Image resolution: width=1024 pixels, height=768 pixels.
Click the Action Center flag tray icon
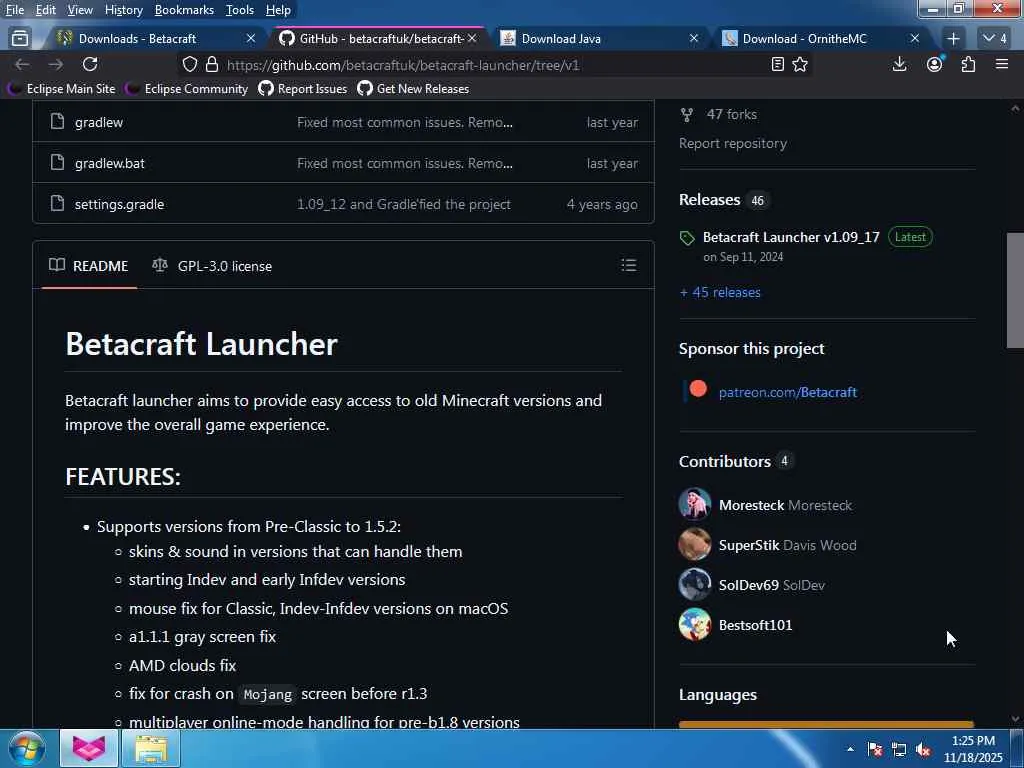click(875, 749)
